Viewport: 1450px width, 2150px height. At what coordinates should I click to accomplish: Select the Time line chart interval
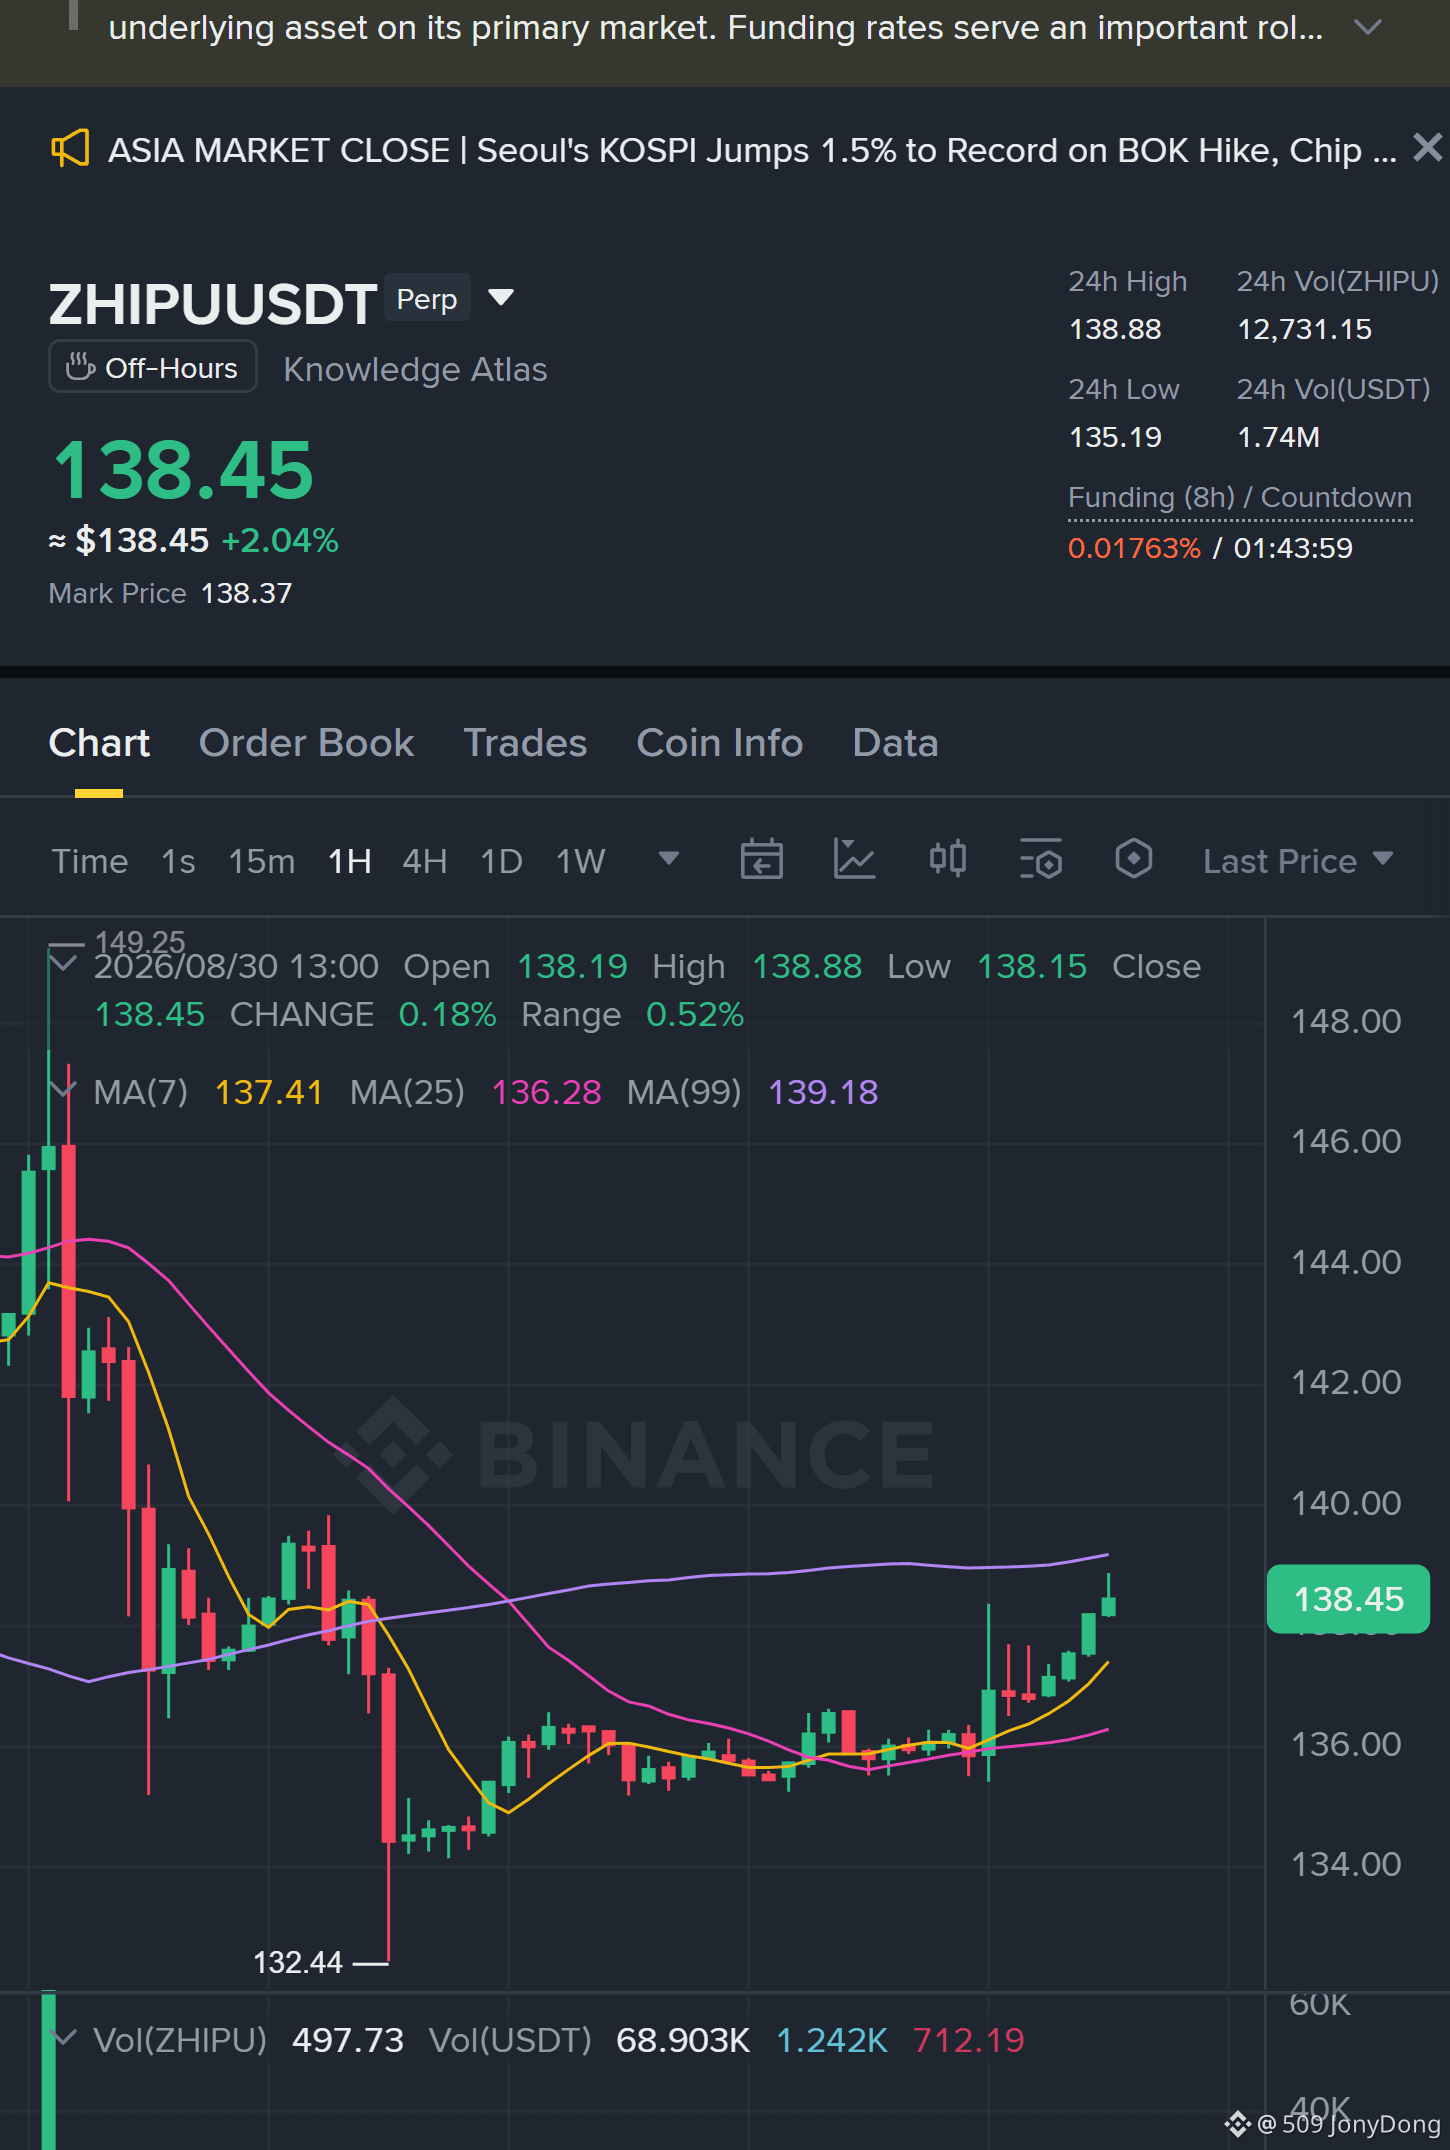click(90, 861)
